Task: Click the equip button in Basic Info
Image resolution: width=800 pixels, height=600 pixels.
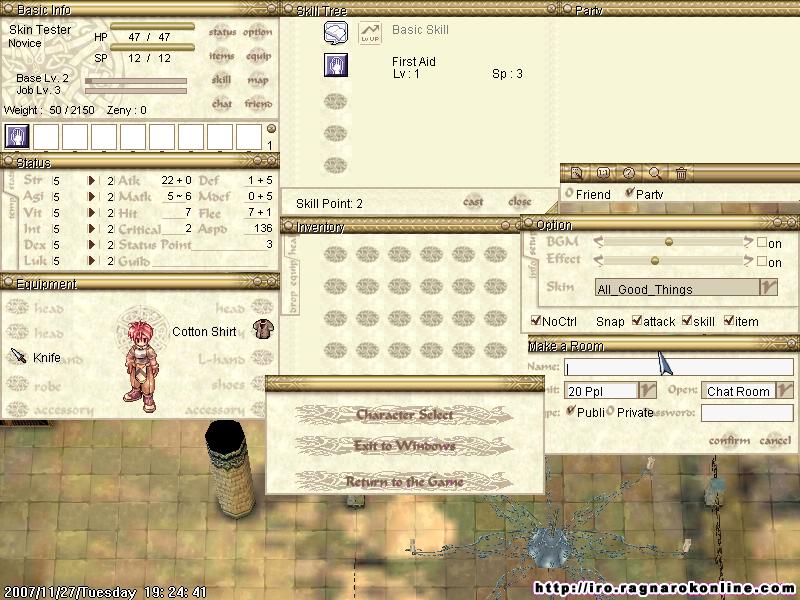Action: 258,56
